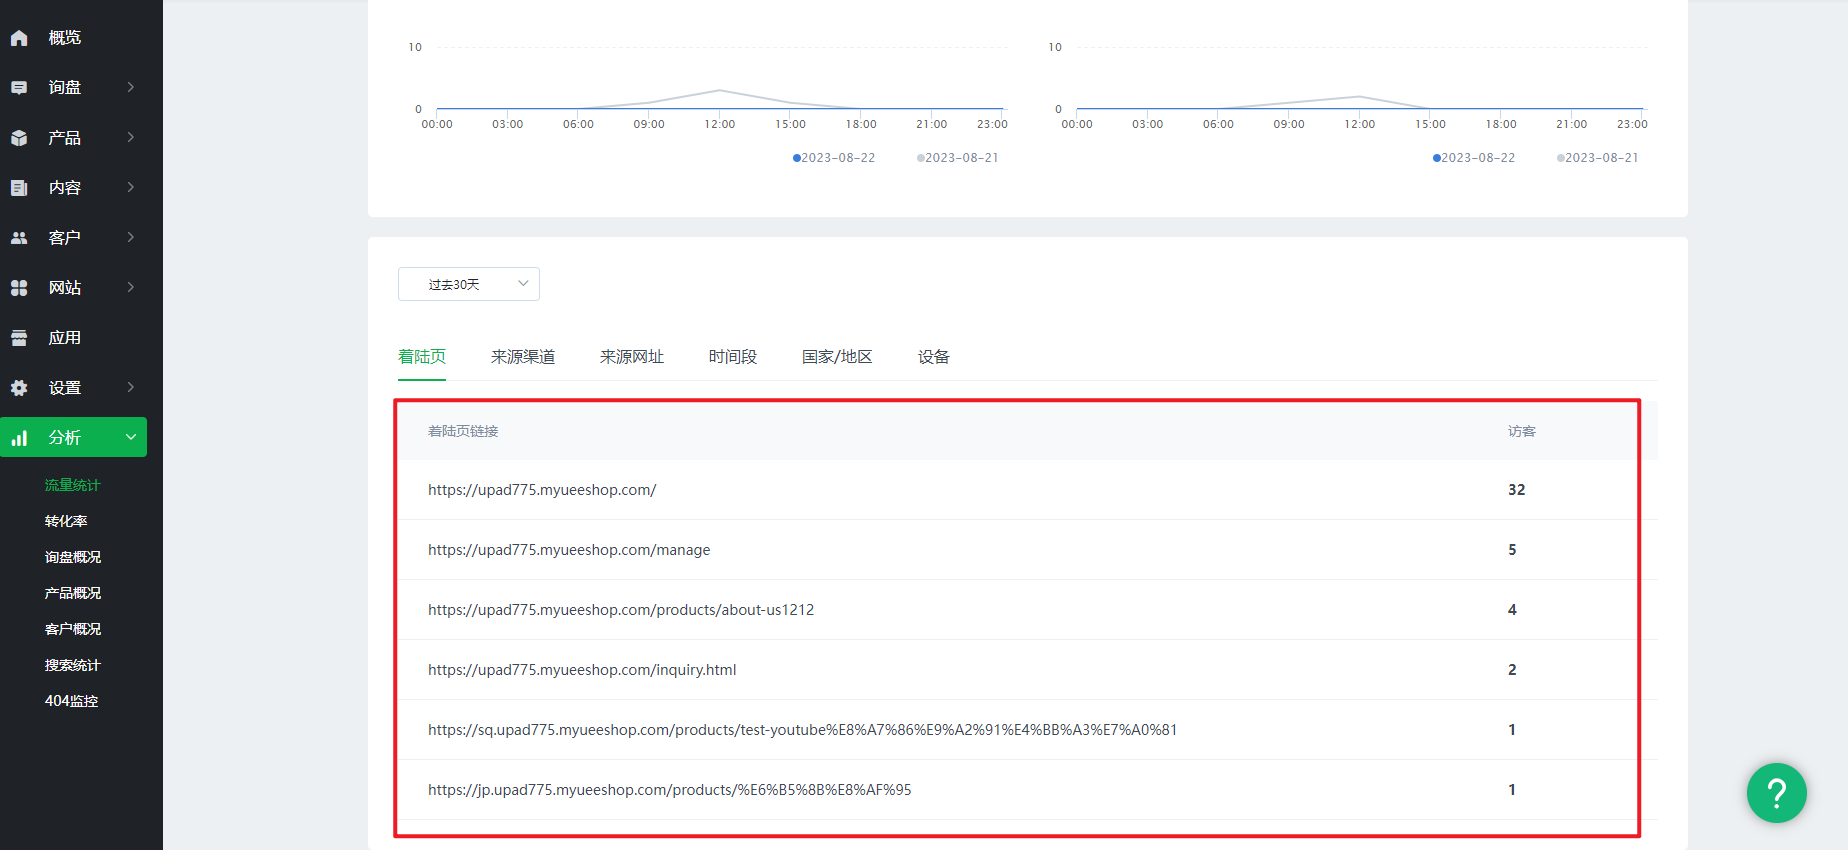
Task: Select 询盘概况 submenu item
Action: 72,557
